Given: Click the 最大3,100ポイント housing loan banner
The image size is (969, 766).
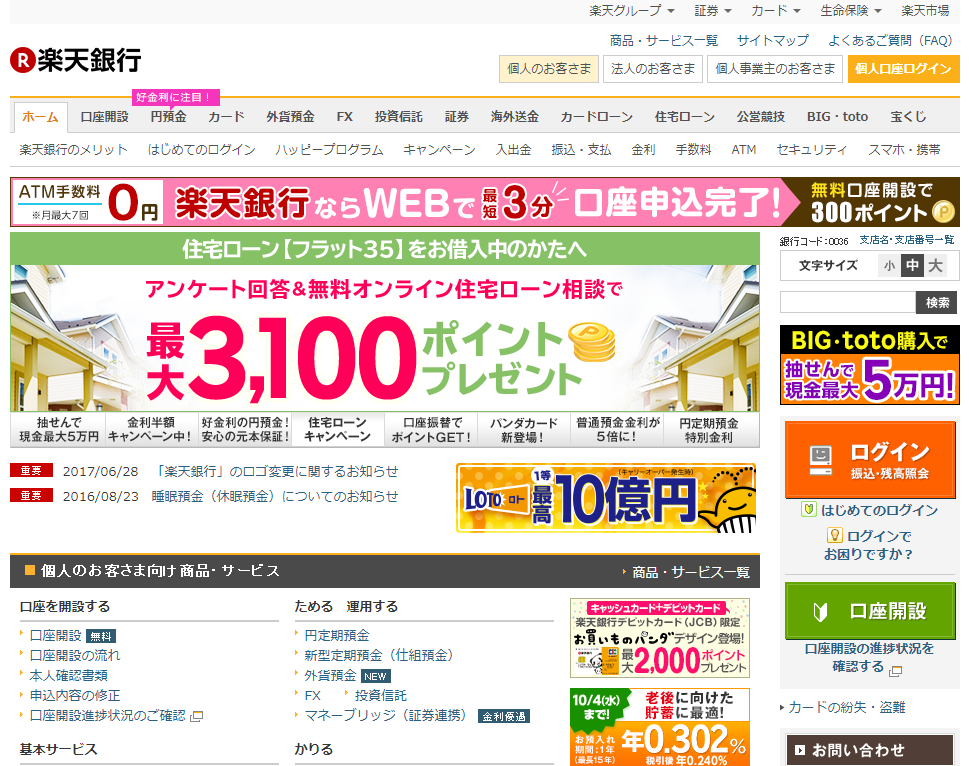Looking at the screenshot, I should click(384, 322).
